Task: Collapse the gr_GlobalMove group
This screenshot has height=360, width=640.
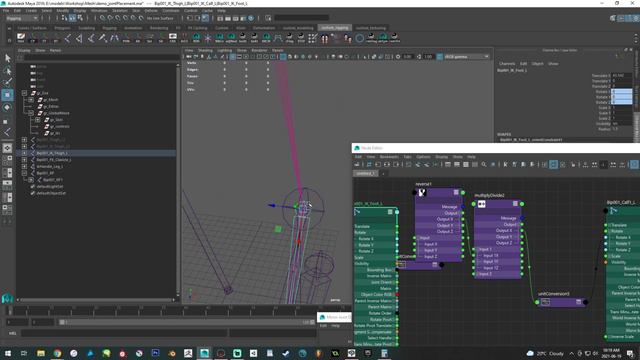Action: click(x=31, y=113)
